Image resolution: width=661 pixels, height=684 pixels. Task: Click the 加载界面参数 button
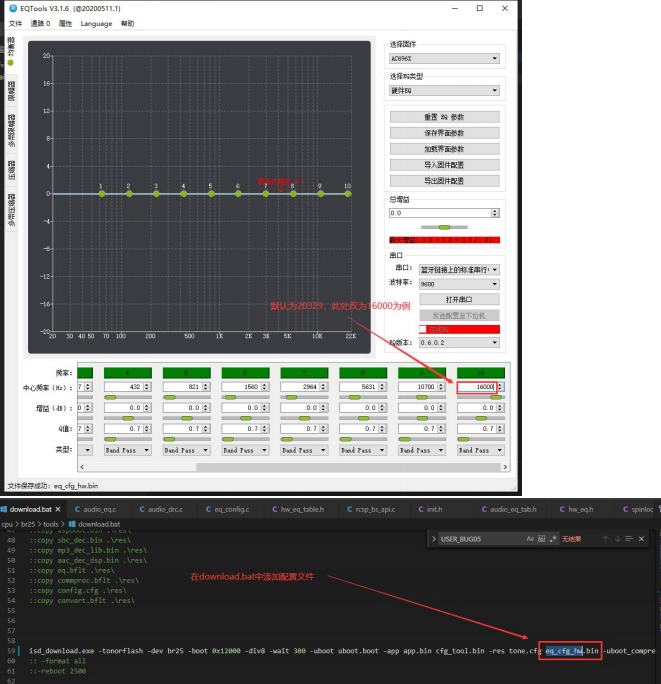[444, 149]
